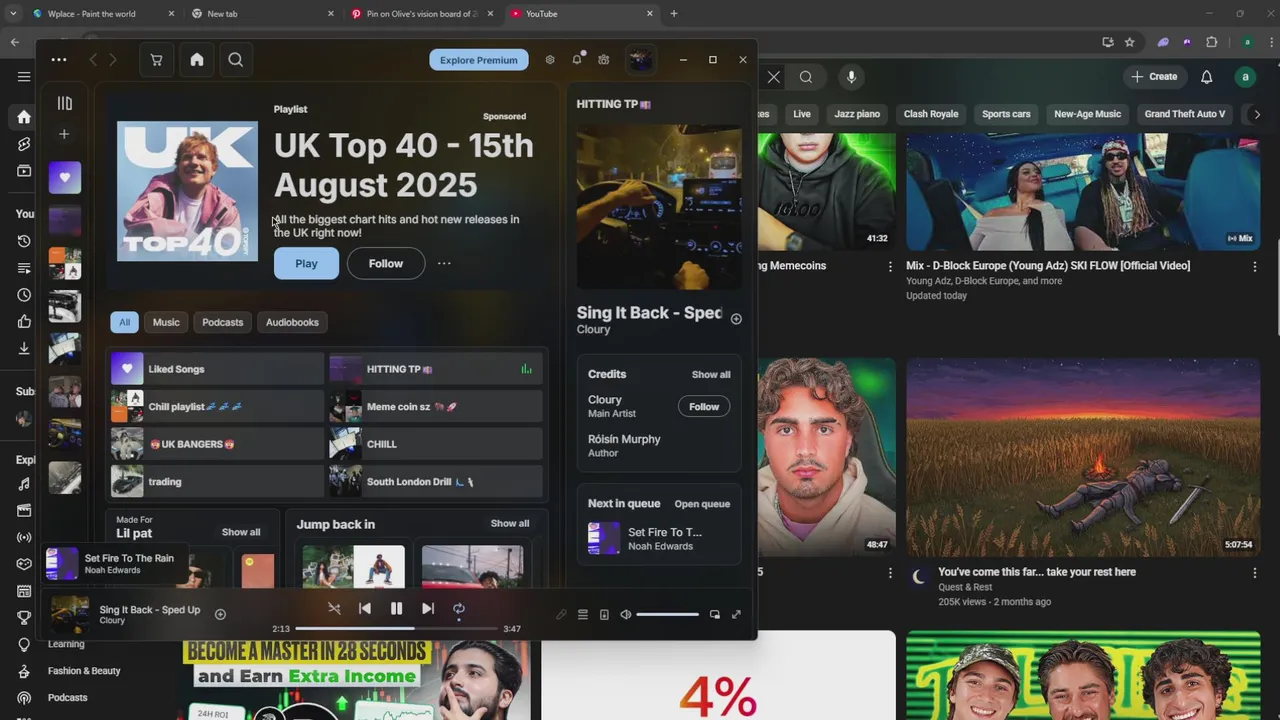Viewport: 1280px width, 720px height.
Task: Open UK BANGERS playlist tile
Action: (217, 444)
